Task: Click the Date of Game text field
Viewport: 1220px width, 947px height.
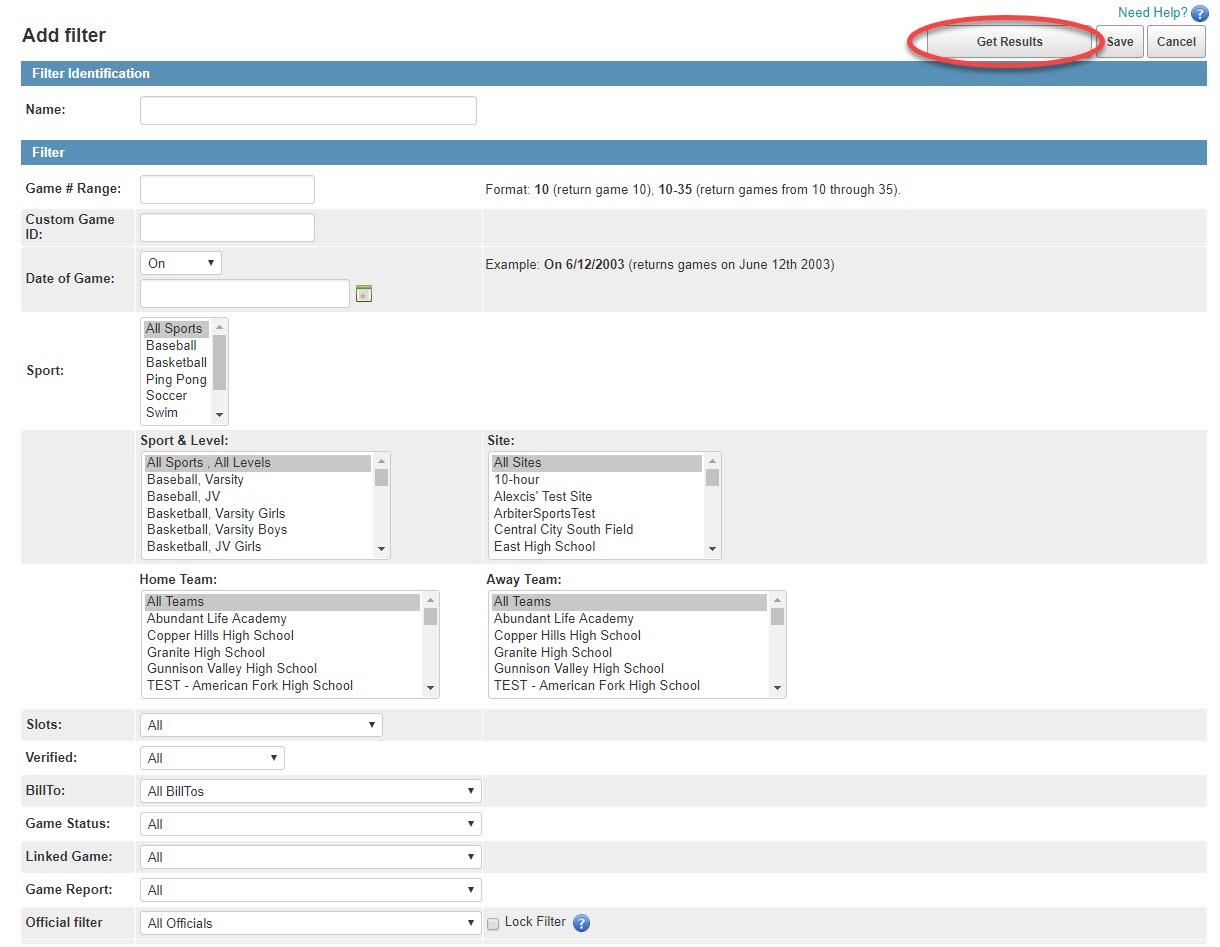Action: coord(245,293)
